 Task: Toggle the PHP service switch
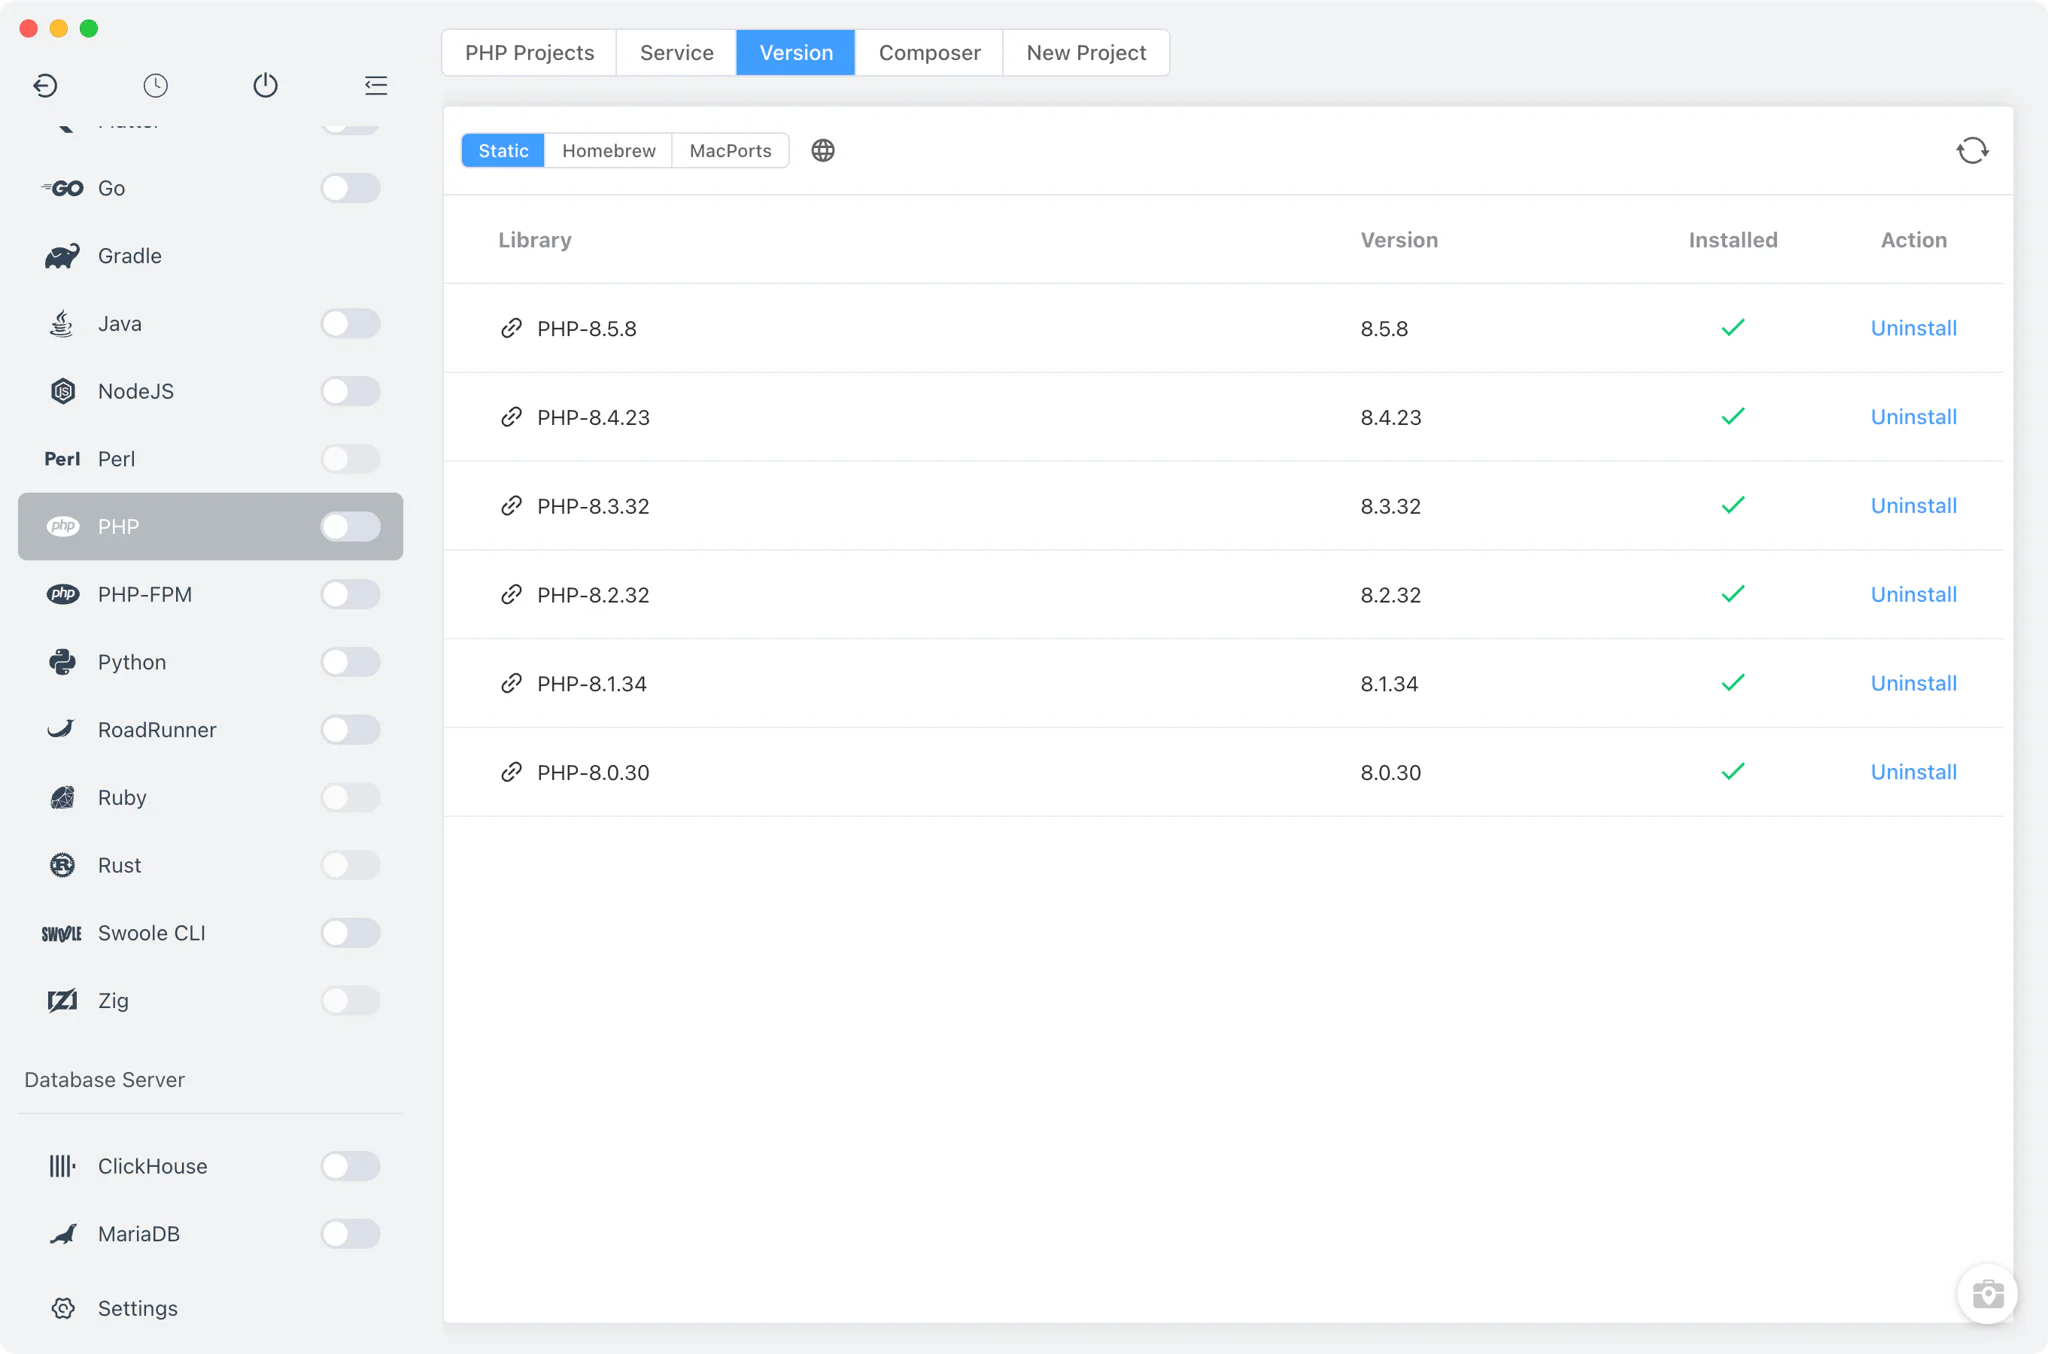click(x=350, y=526)
